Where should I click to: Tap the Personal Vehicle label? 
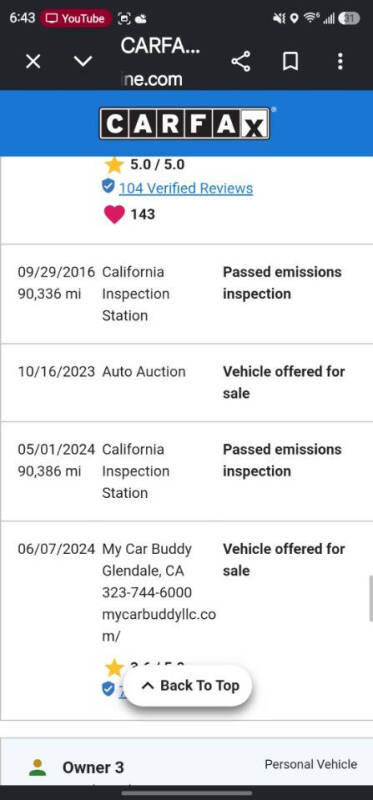click(x=311, y=764)
